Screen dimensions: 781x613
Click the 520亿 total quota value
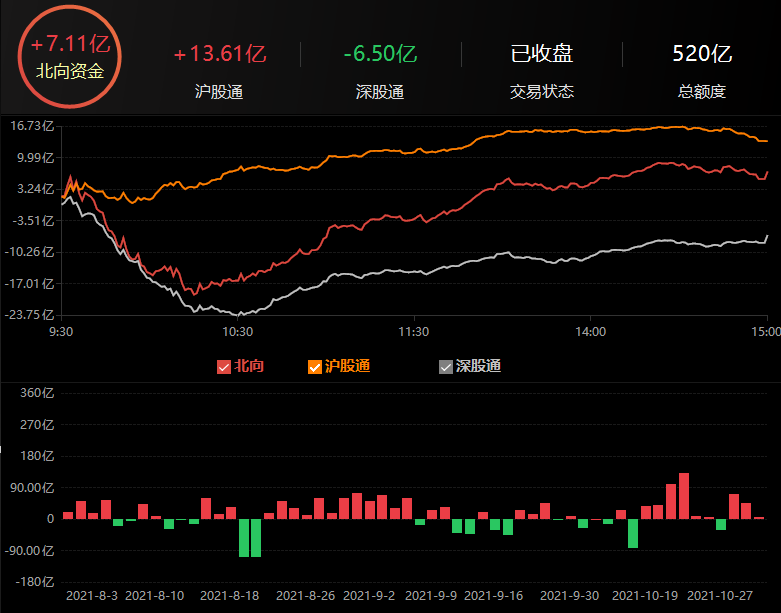[x=702, y=54]
